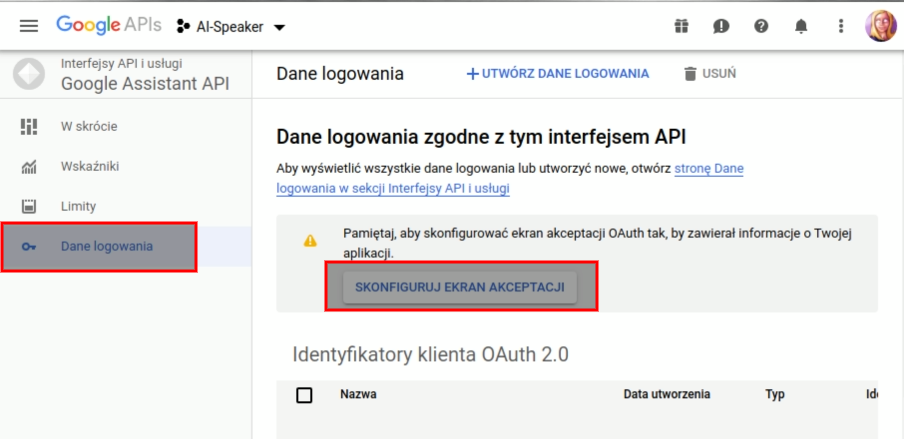904x439 pixels.
Task: Click the 'Dane logowania' page title
Action: (x=340, y=74)
